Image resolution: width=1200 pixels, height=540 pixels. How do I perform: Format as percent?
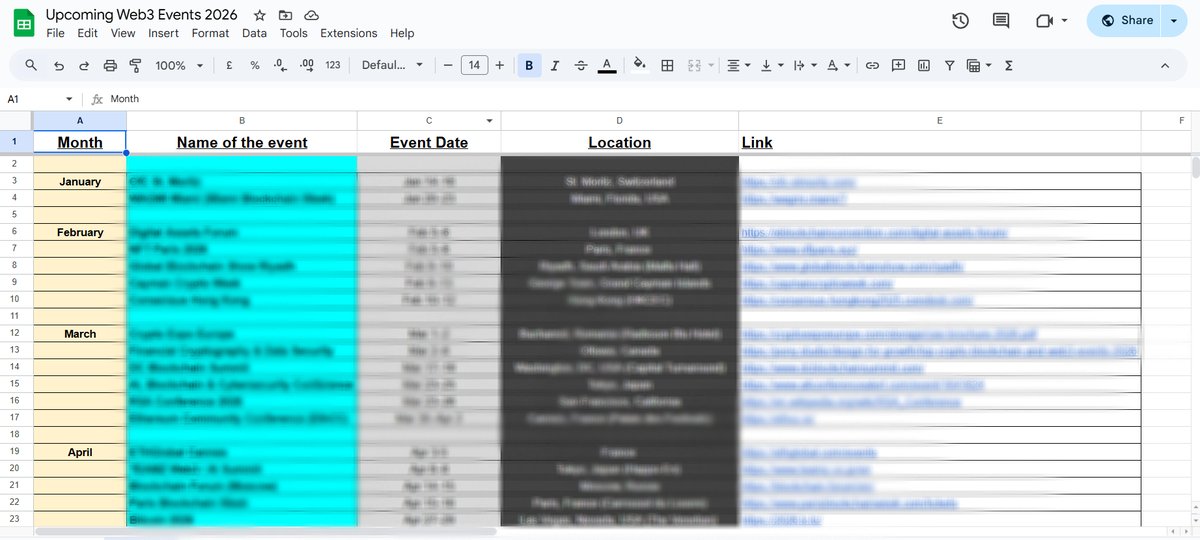255,65
